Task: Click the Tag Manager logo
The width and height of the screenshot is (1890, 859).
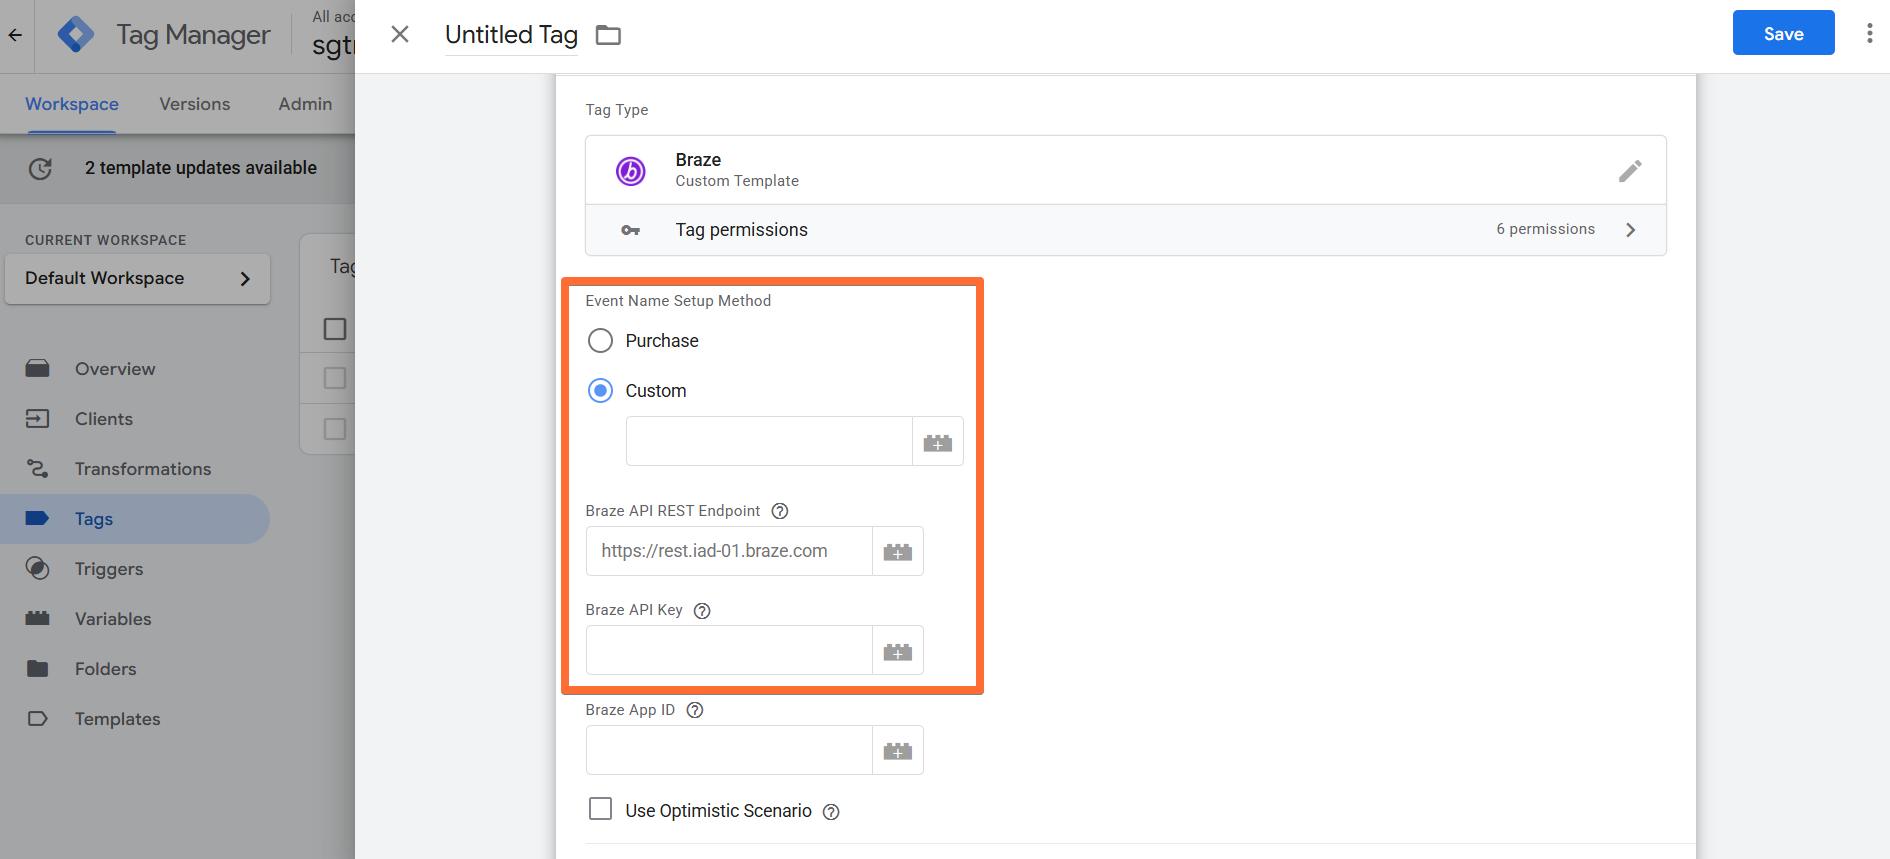Action: pyautogui.click(x=76, y=35)
